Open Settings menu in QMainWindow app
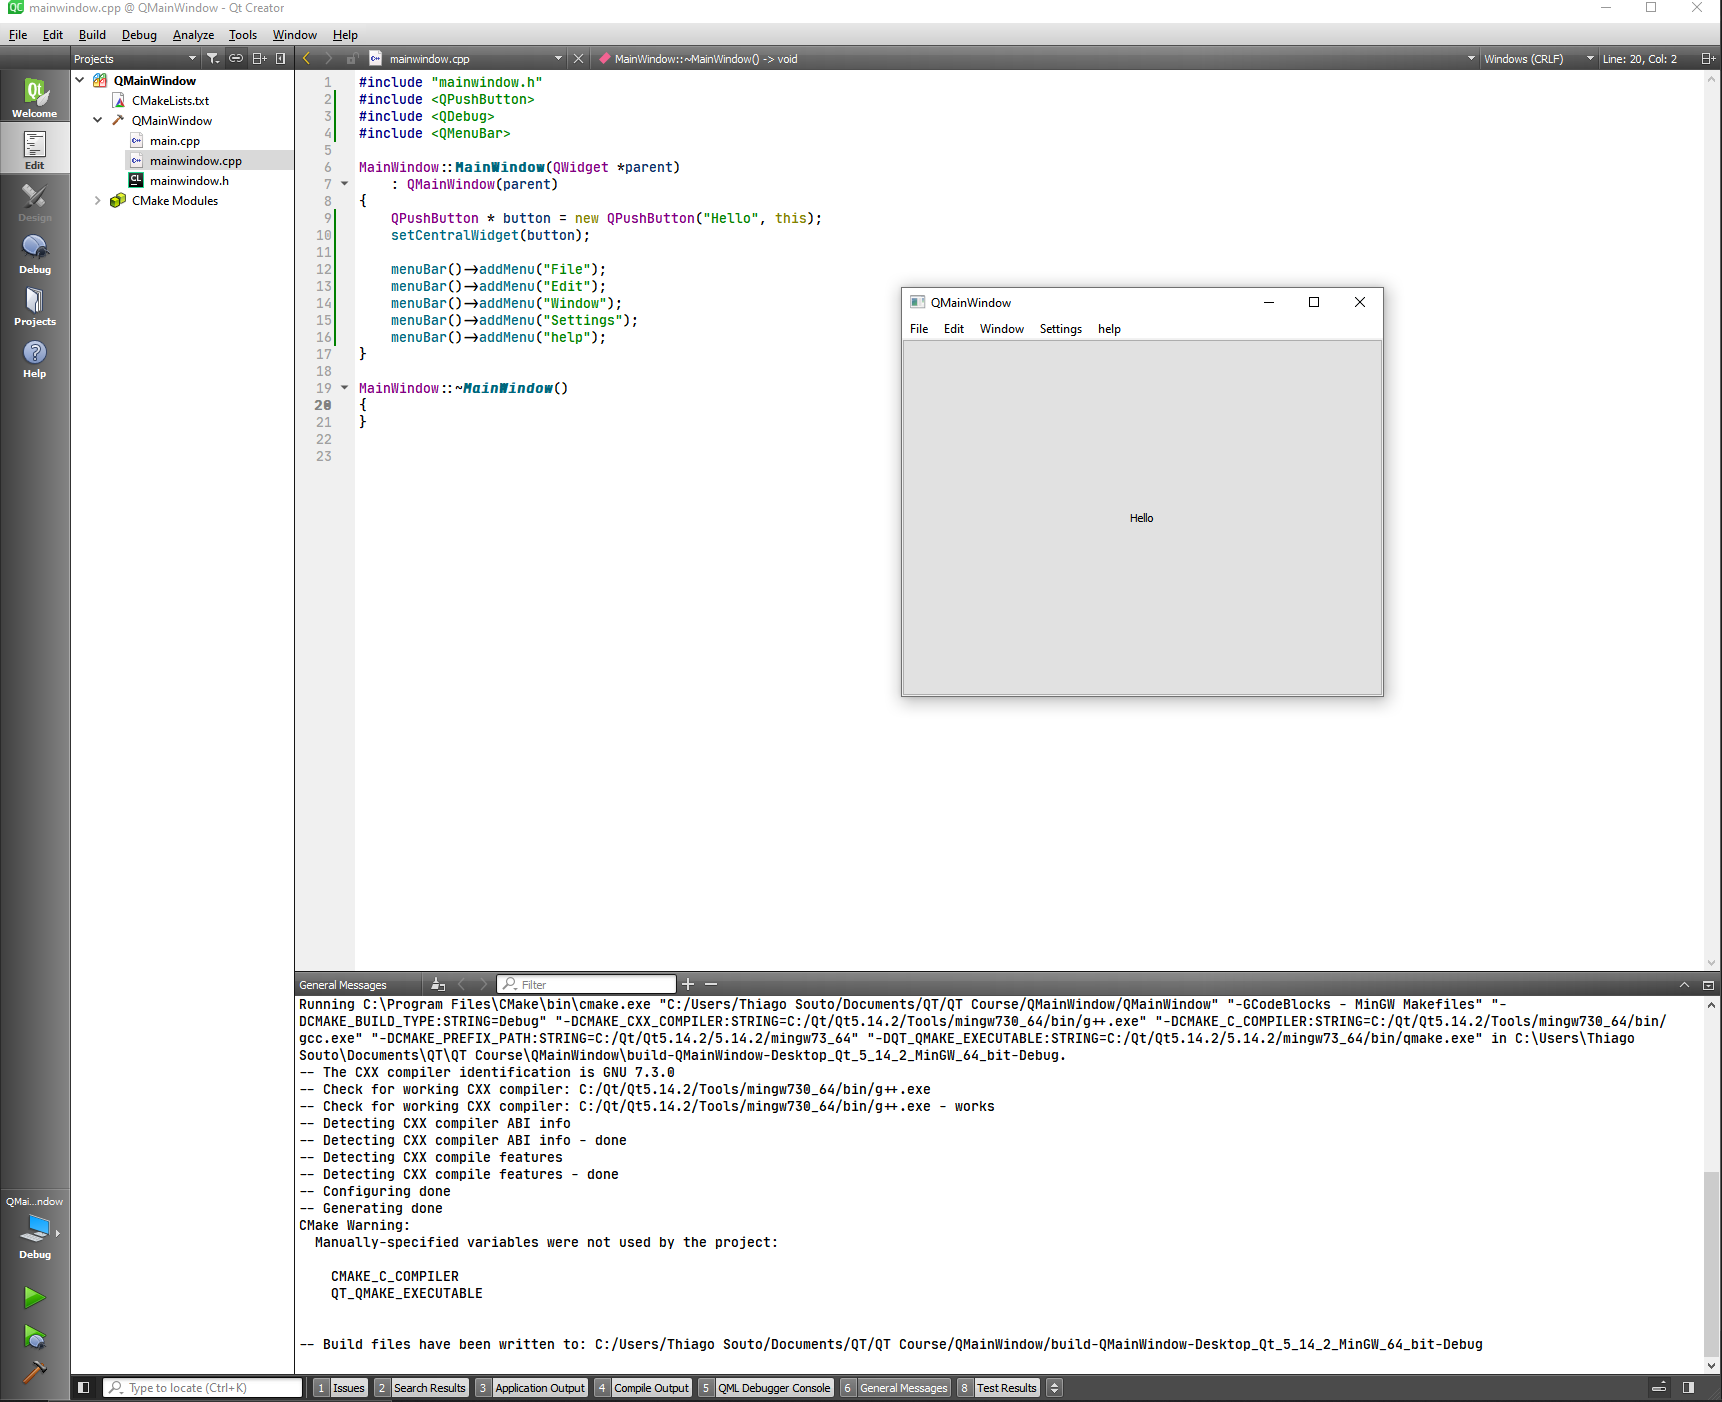This screenshot has width=1722, height=1402. click(1061, 329)
